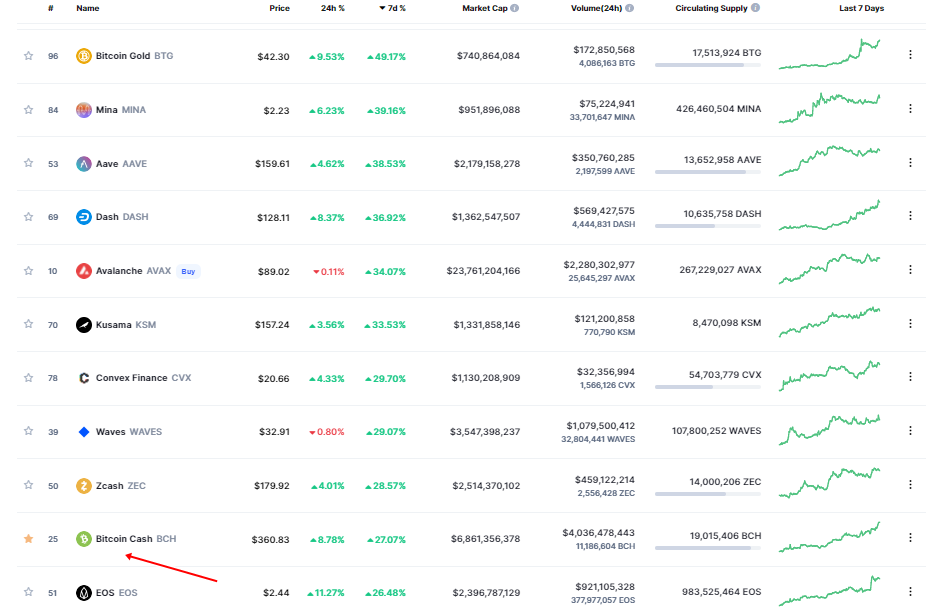Screen dimensions: 926x607
Task: Open the Aave AAVE link
Action: (x=121, y=164)
